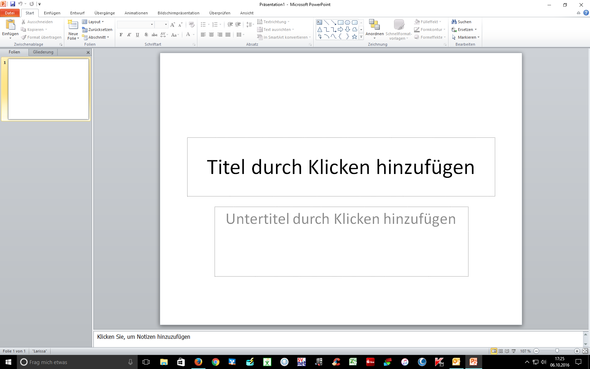Click the justify text alignment icon
Viewport: 590px width, 369px height.
point(228,35)
